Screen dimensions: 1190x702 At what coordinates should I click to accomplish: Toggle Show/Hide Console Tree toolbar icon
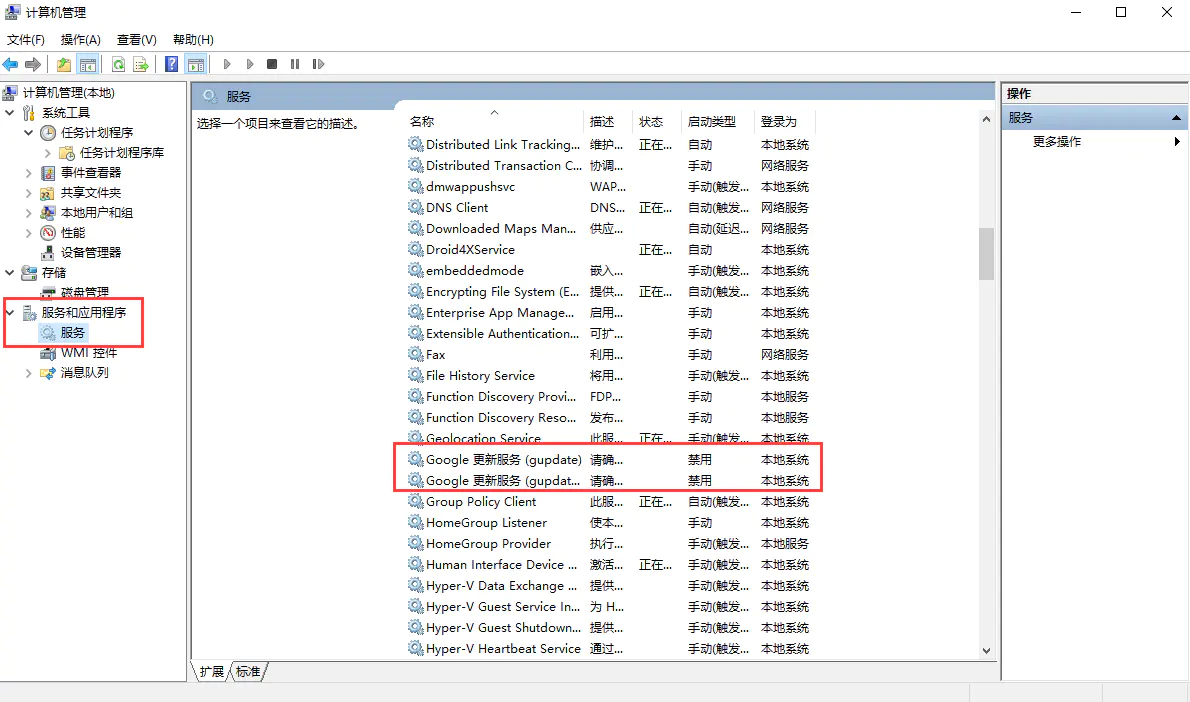tap(88, 65)
